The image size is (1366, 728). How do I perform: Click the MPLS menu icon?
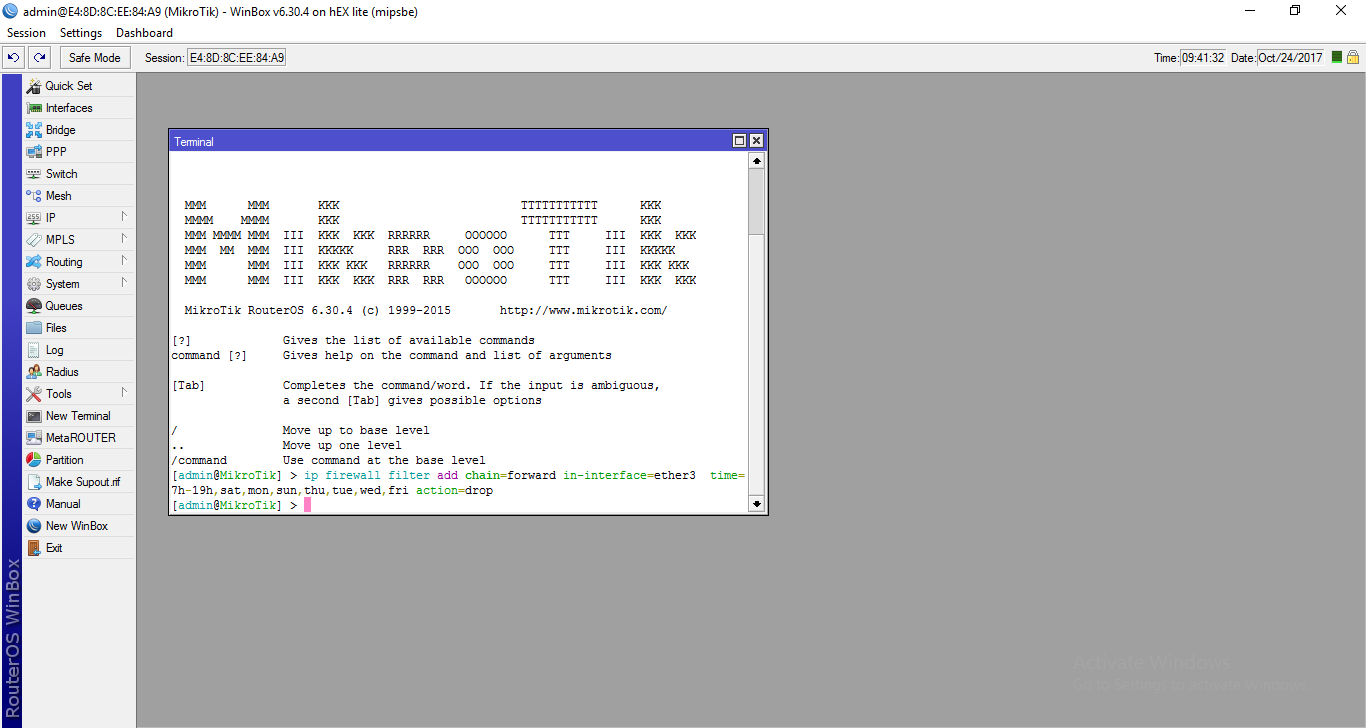point(34,240)
